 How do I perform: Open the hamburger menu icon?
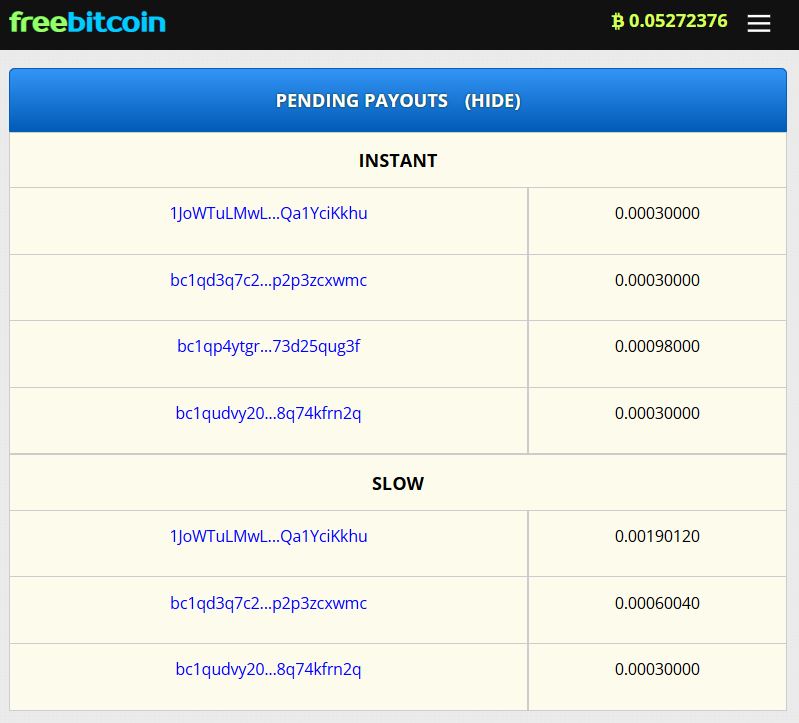pyautogui.click(x=758, y=23)
